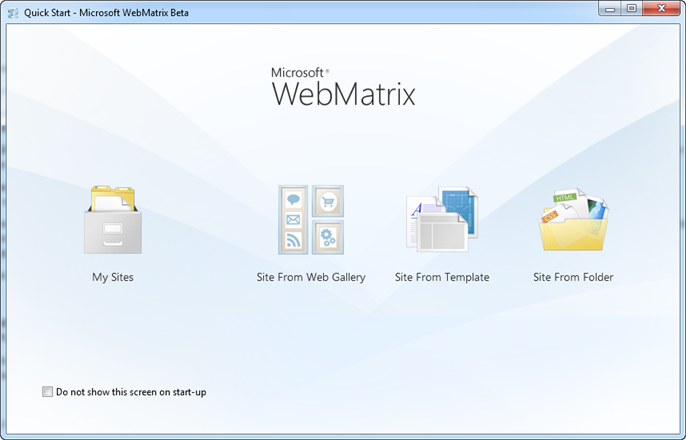The height and width of the screenshot is (440, 686).
Task: Maximize the Quick Start window
Action: (631, 8)
